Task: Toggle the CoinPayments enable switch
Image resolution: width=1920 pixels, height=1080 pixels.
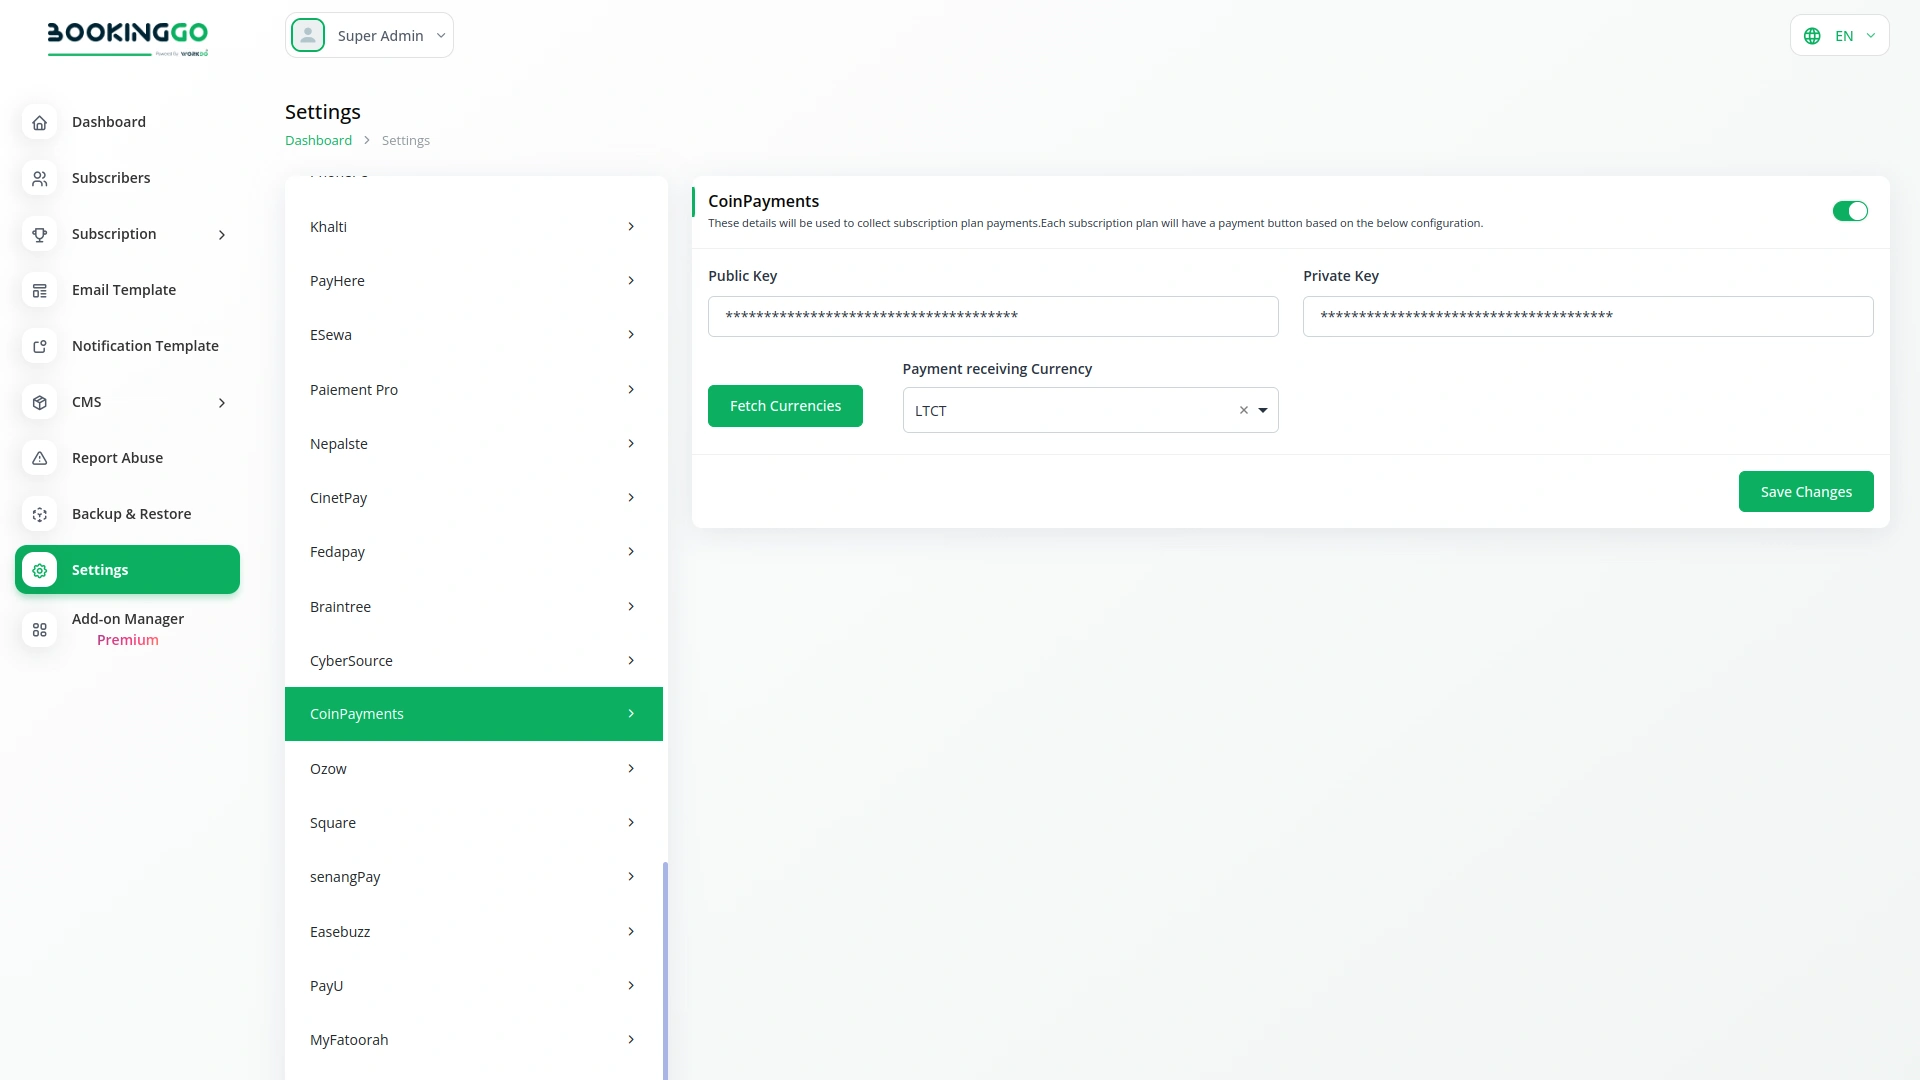Action: (1850, 211)
